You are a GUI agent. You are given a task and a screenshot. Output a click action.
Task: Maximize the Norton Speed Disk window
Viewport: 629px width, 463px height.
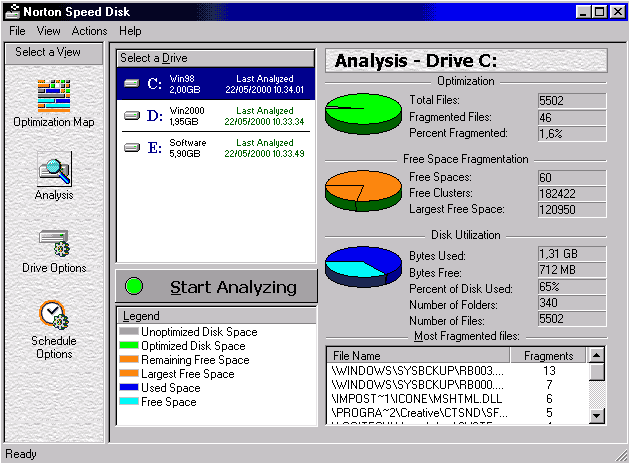pyautogui.click(x=599, y=12)
